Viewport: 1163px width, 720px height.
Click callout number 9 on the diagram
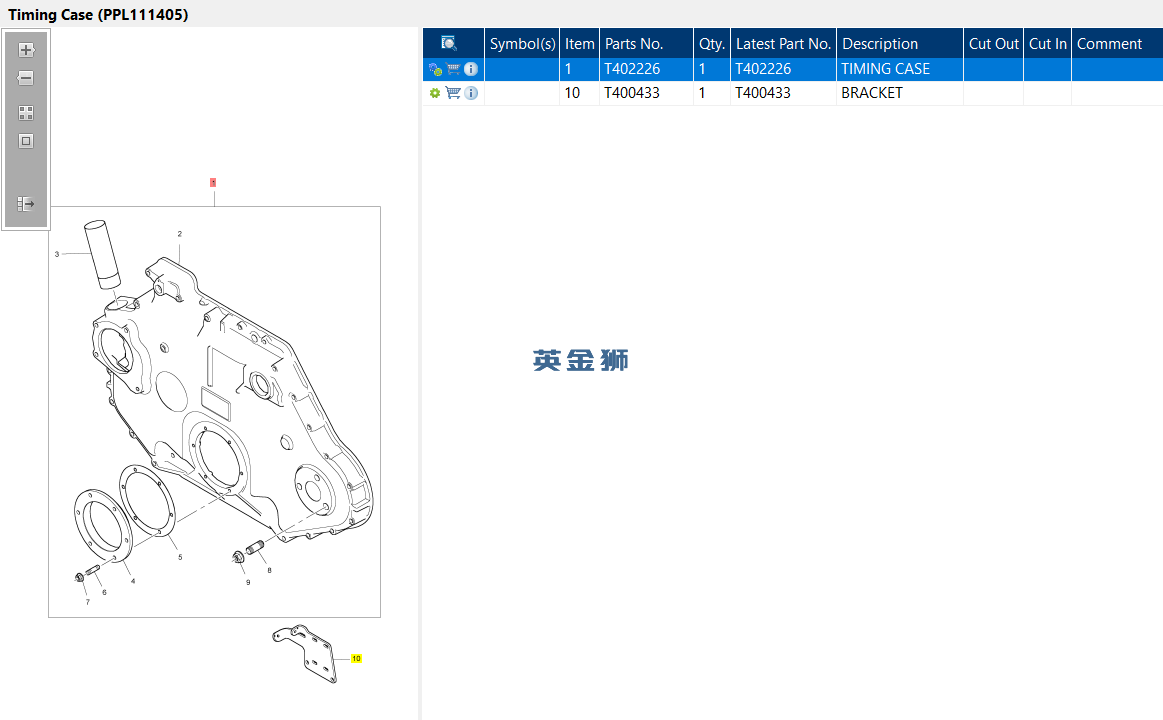pyautogui.click(x=248, y=582)
